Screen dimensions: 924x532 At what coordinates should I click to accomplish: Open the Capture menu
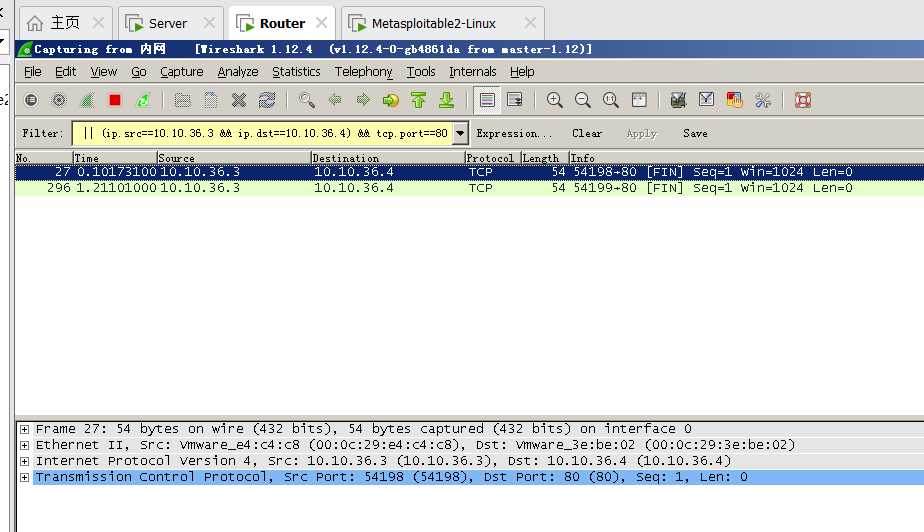pos(182,72)
